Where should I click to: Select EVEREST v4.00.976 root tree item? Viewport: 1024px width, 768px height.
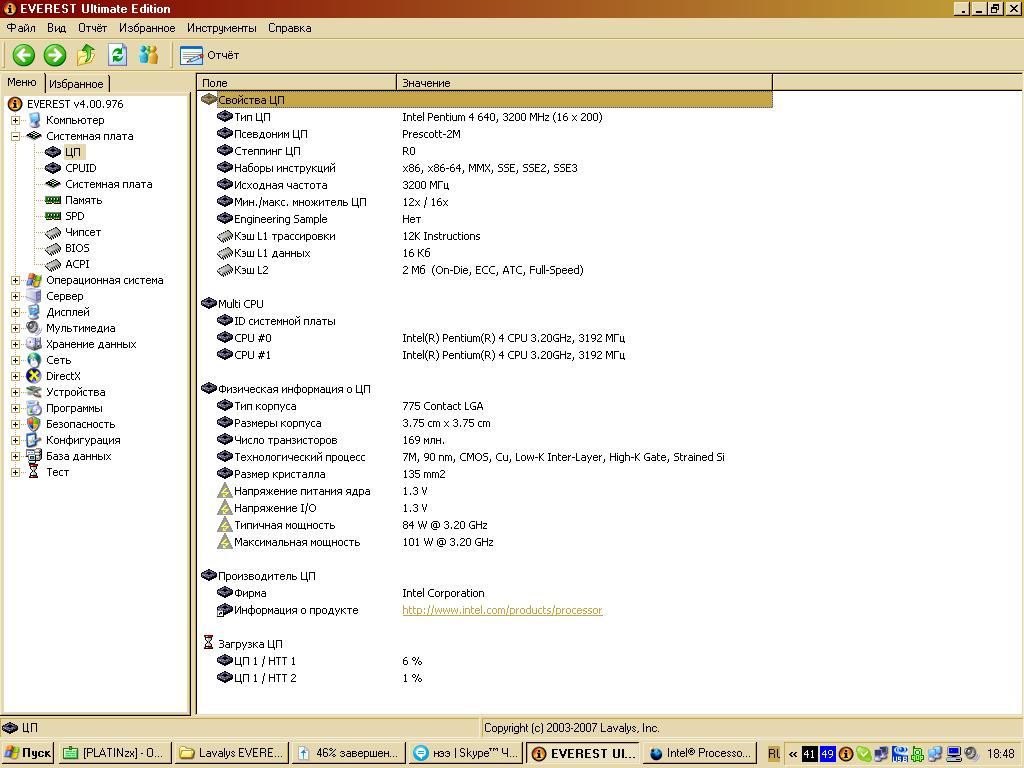pyautogui.click(x=74, y=104)
